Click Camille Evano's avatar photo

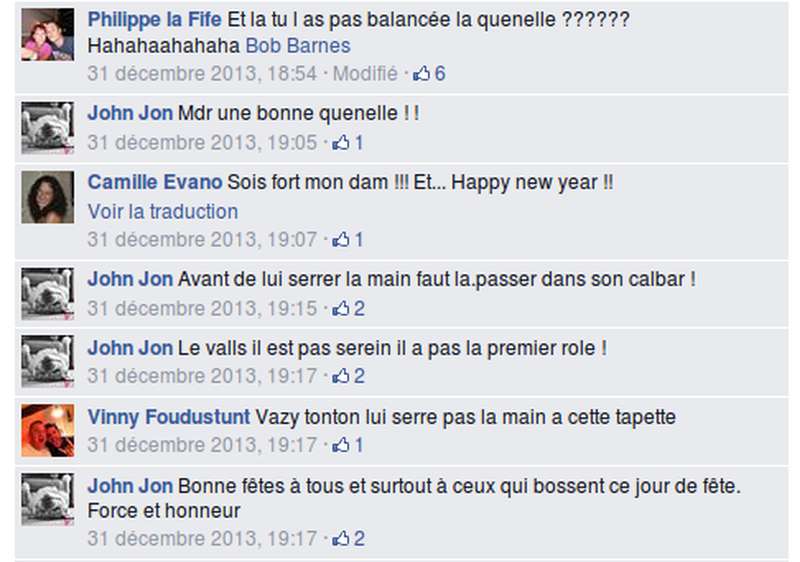click(x=47, y=197)
